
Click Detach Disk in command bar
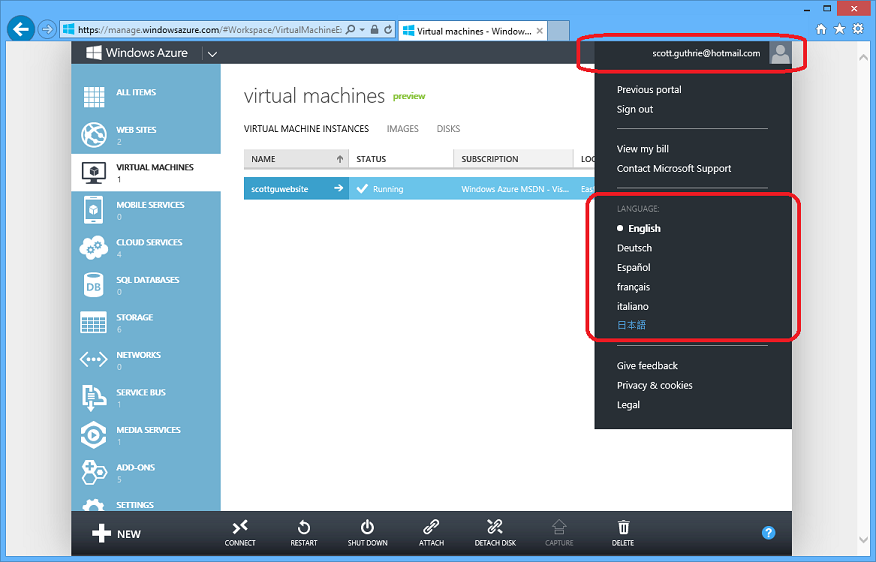click(495, 533)
